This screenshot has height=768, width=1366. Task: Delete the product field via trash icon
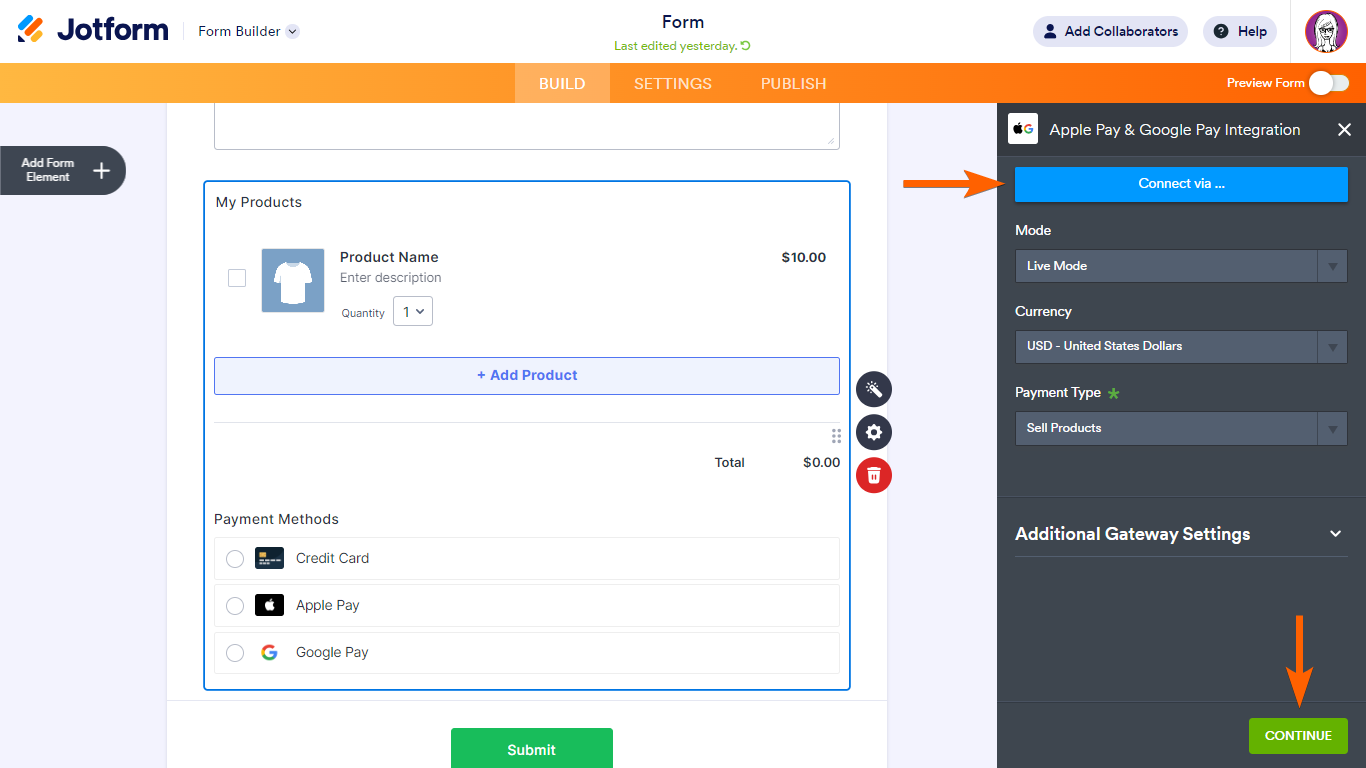click(x=873, y=475)
